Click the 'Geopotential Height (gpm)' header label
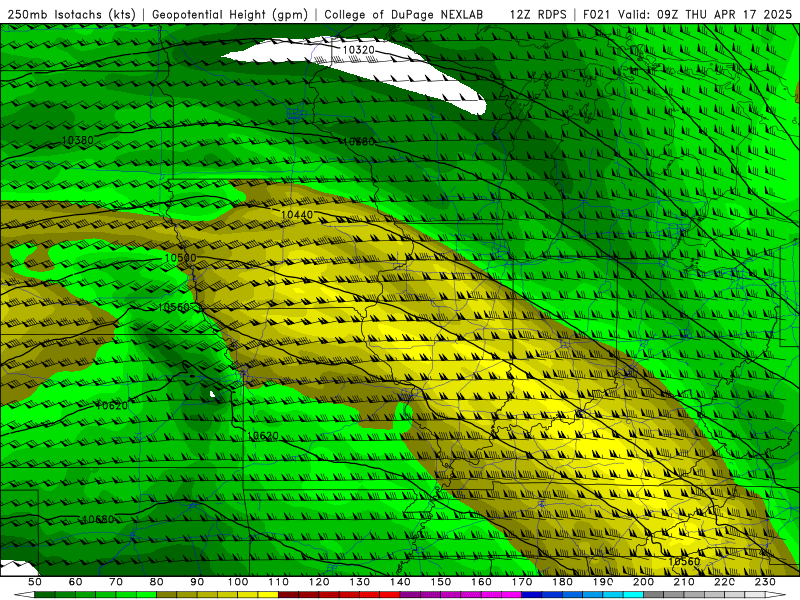800x600 pixels. (230, 15)
